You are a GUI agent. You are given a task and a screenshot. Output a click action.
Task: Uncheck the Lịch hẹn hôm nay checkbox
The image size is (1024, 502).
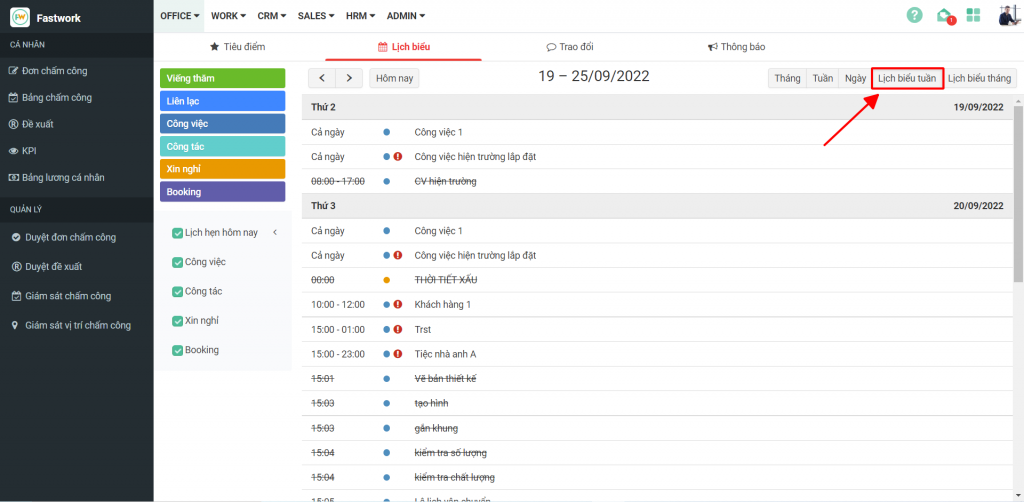[x=178, y=233]
